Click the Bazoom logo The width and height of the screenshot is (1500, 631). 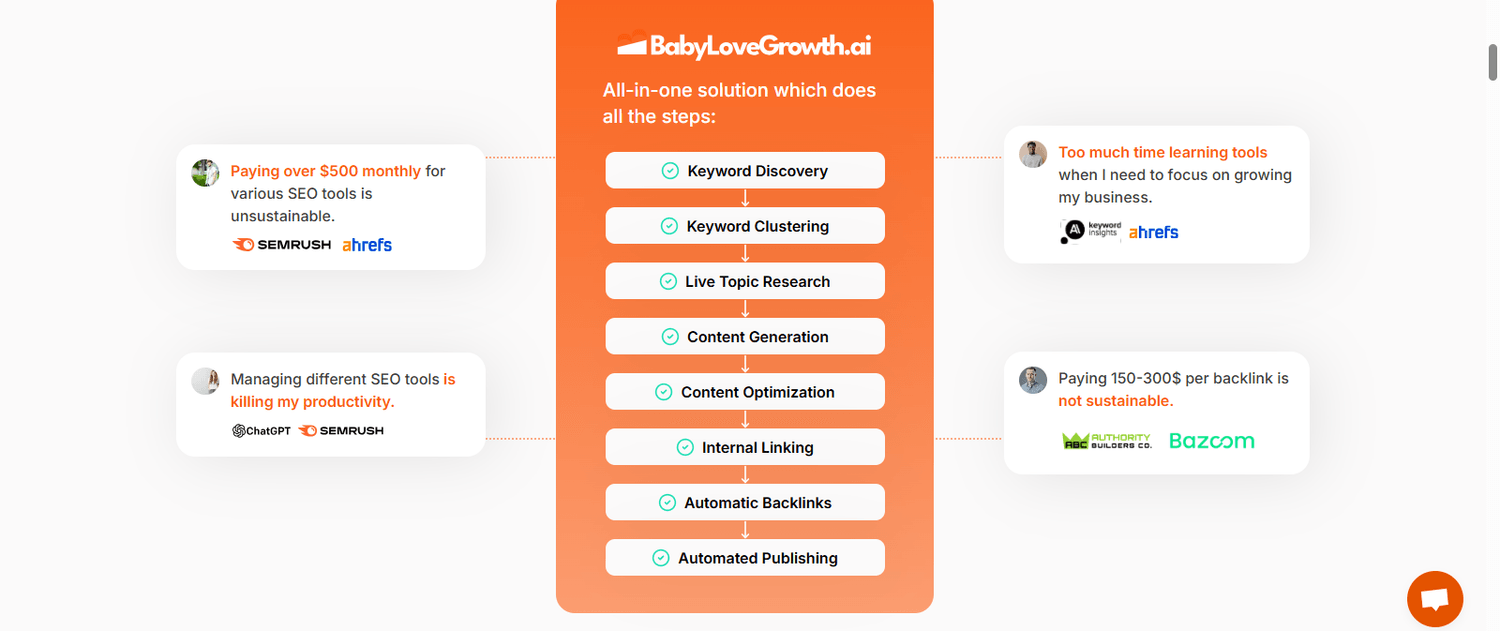[x=1211, y=441]
